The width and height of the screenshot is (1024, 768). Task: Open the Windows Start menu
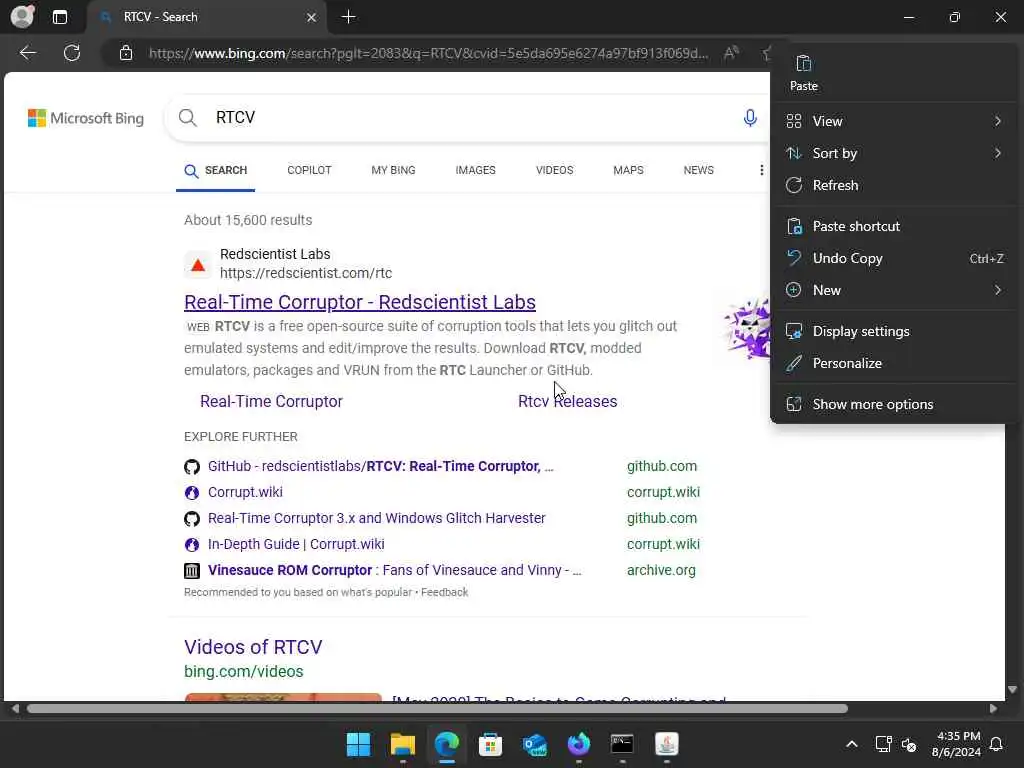358,744
